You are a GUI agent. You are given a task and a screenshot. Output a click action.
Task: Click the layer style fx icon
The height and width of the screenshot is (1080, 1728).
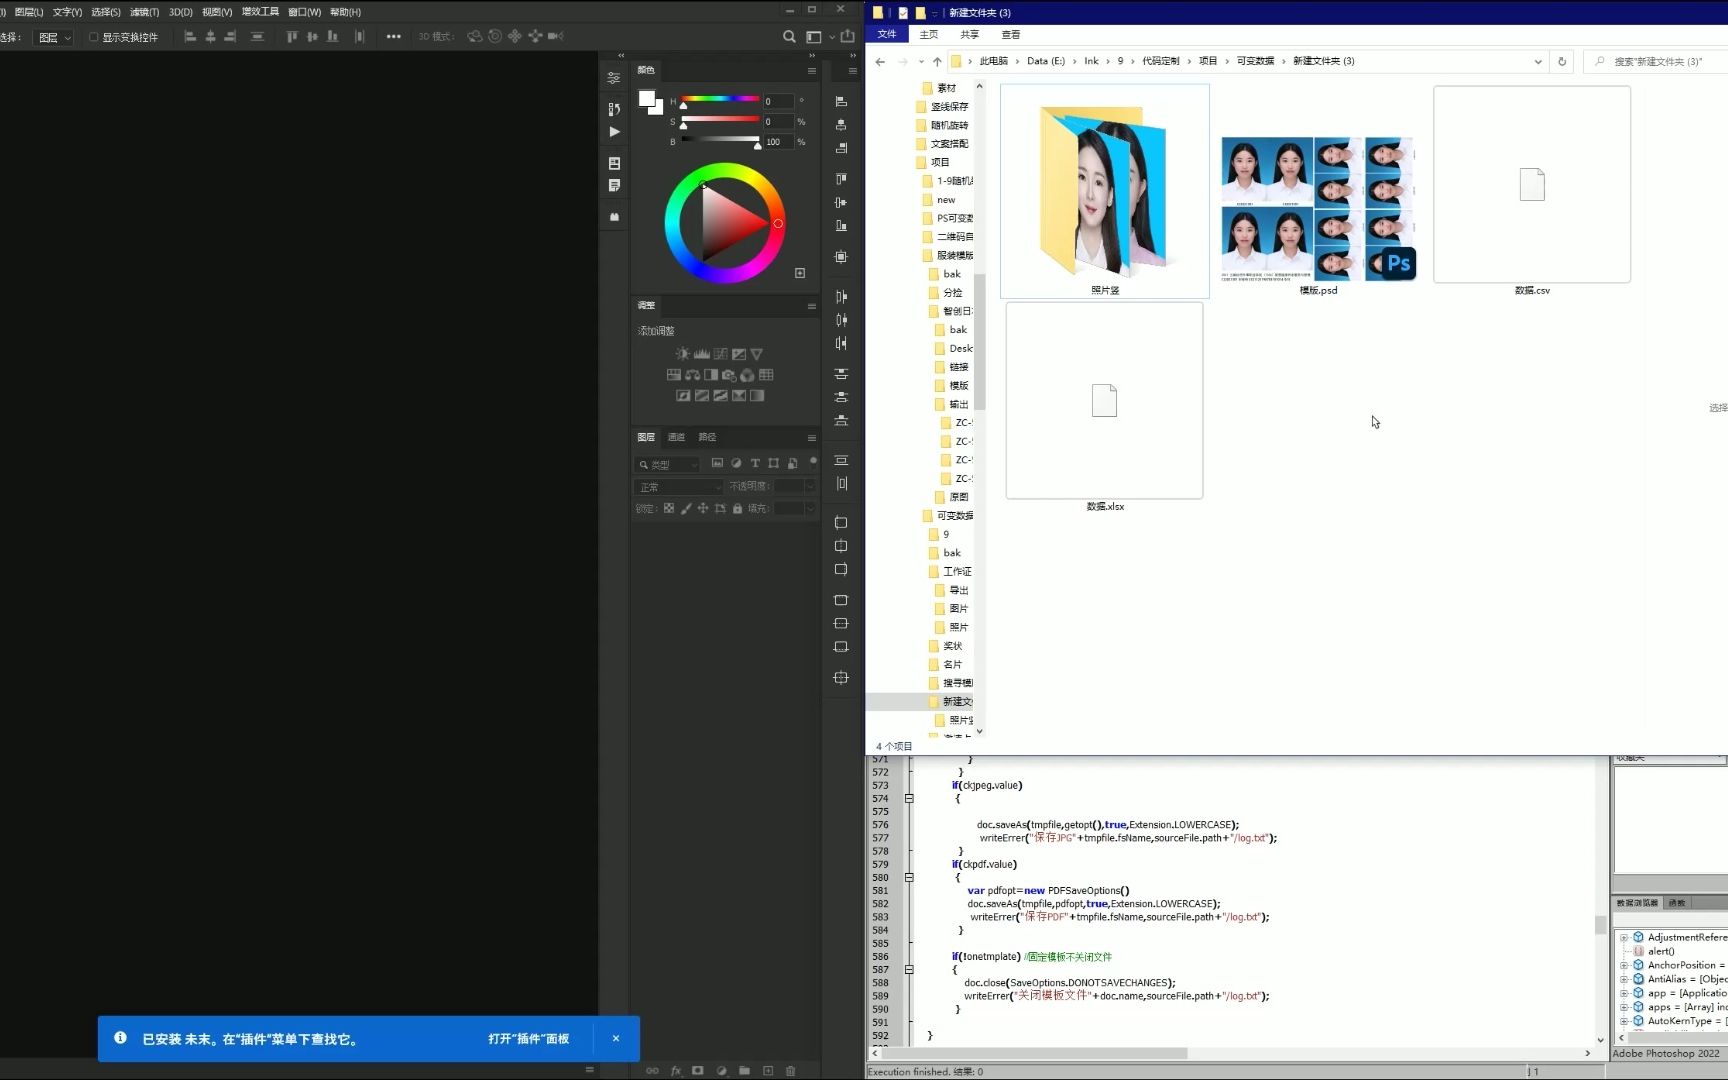pyautogui.click(x=676, y=1070)
